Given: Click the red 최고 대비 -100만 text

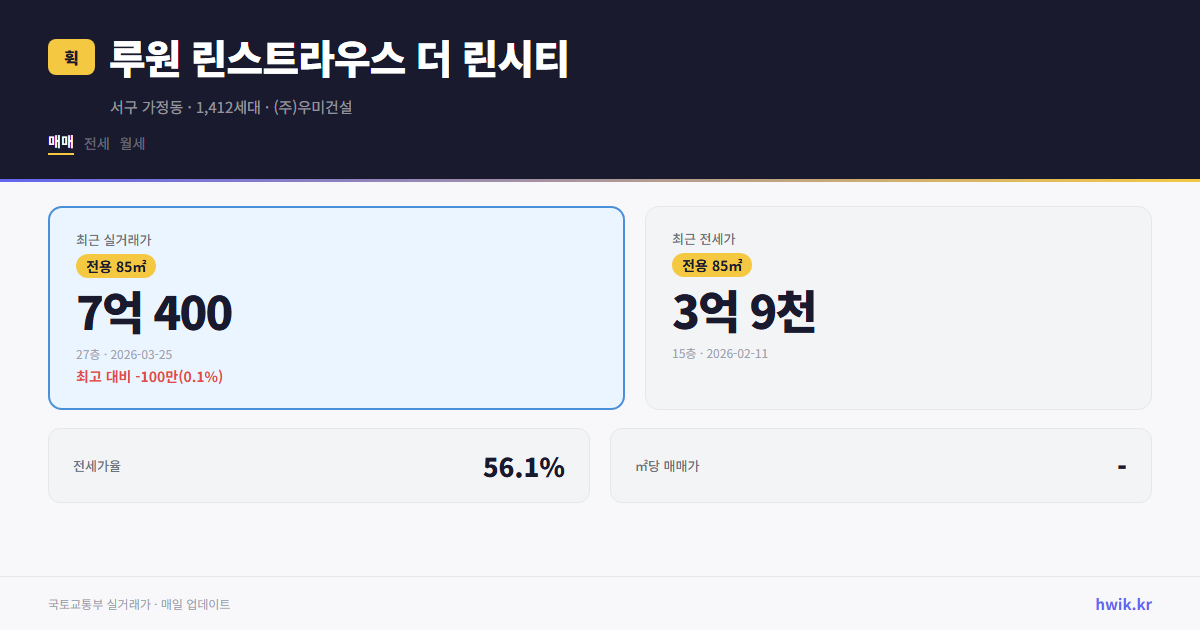Looking at the screenshot, I should click(148, 376).
